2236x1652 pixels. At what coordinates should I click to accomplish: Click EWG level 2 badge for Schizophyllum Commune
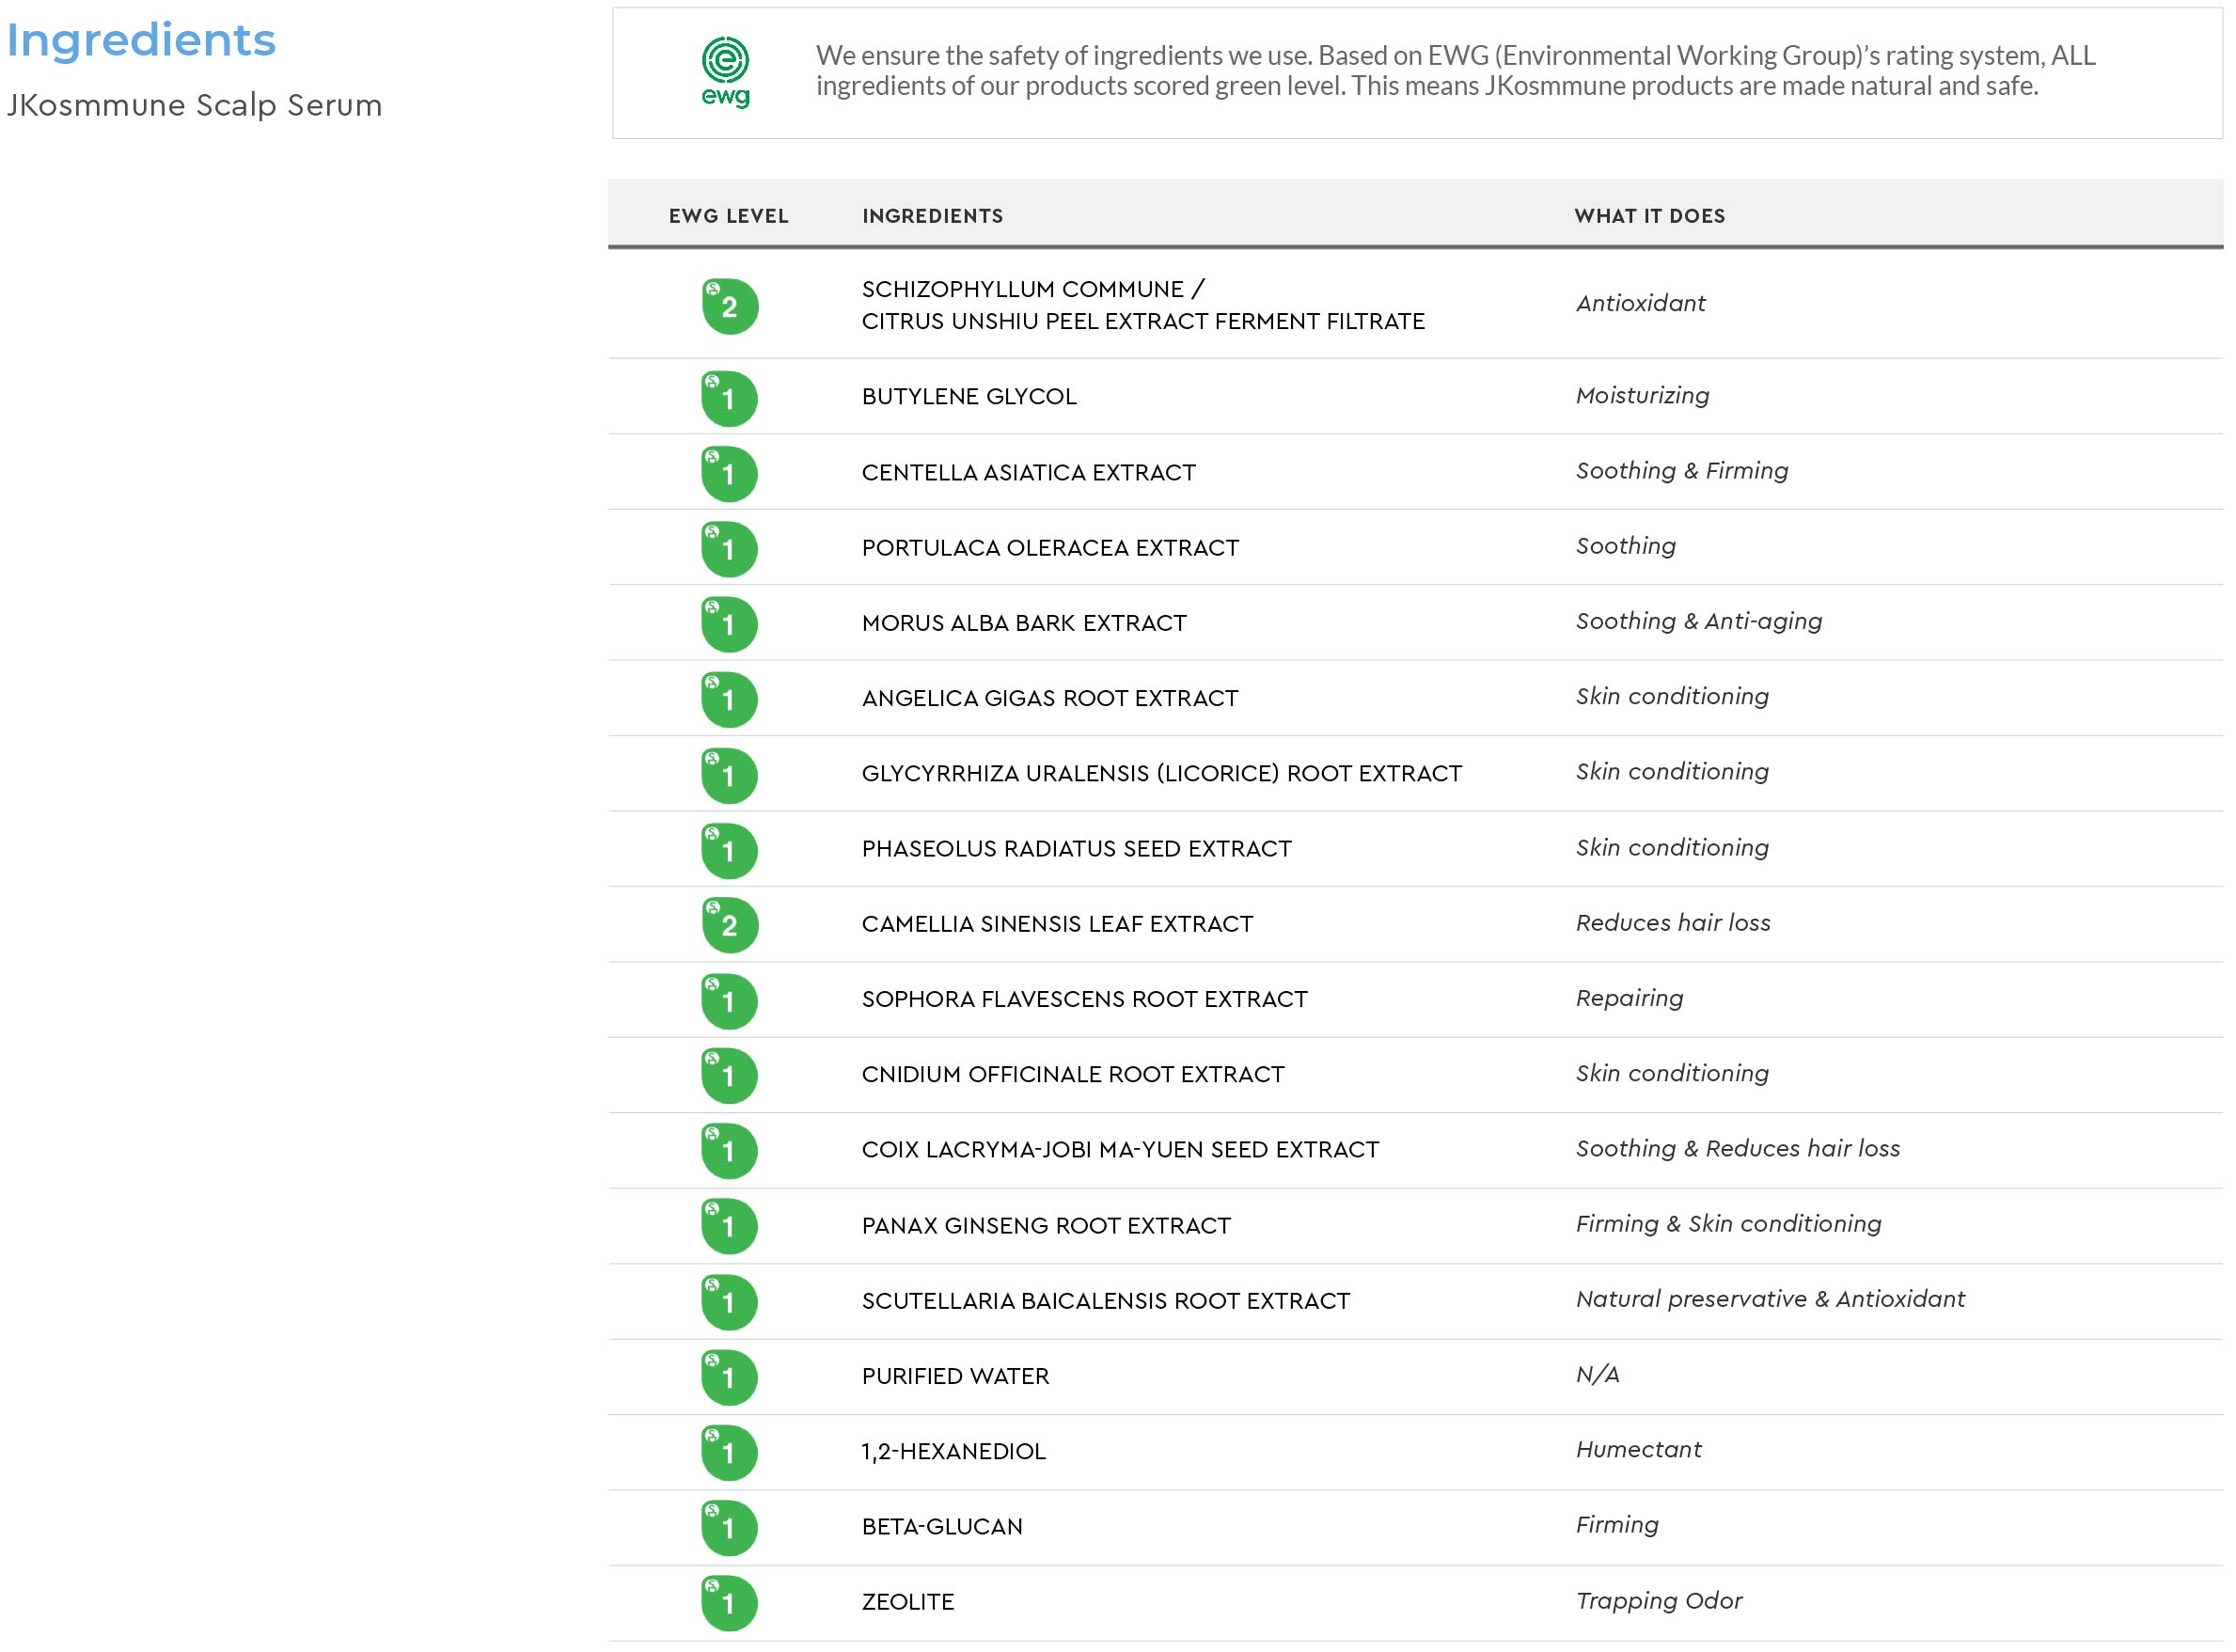click(x=729, y=306)
